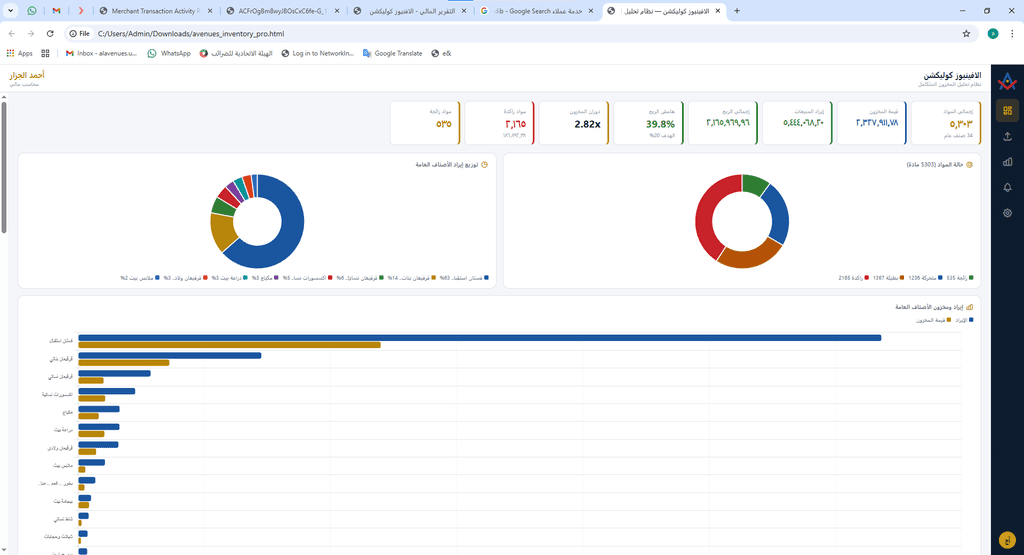1024x555 pixels.
Task: Bookmark this page with the star icon
Action: (x=966, y=33)
